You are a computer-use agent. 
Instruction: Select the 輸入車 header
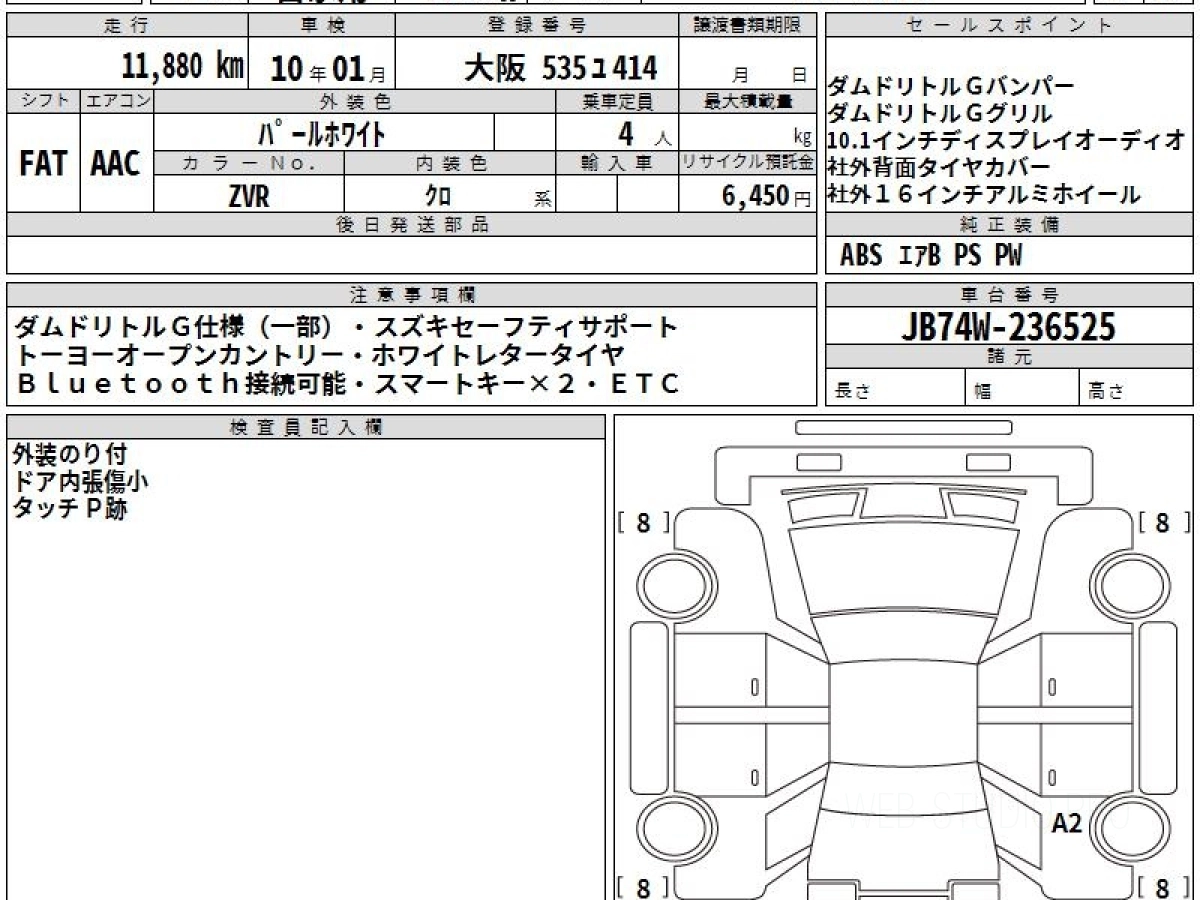click(617, 163)
